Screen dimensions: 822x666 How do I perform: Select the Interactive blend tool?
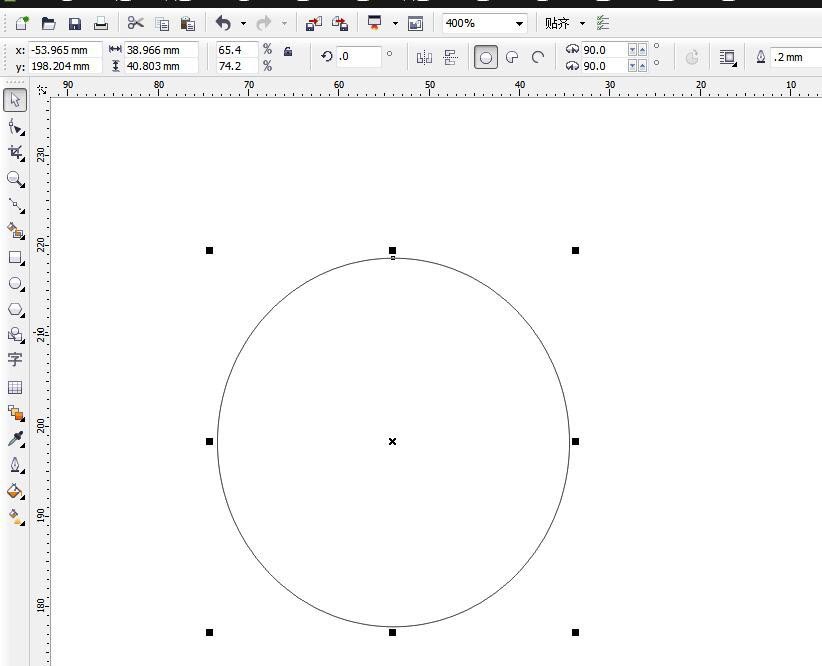point(16,413)
